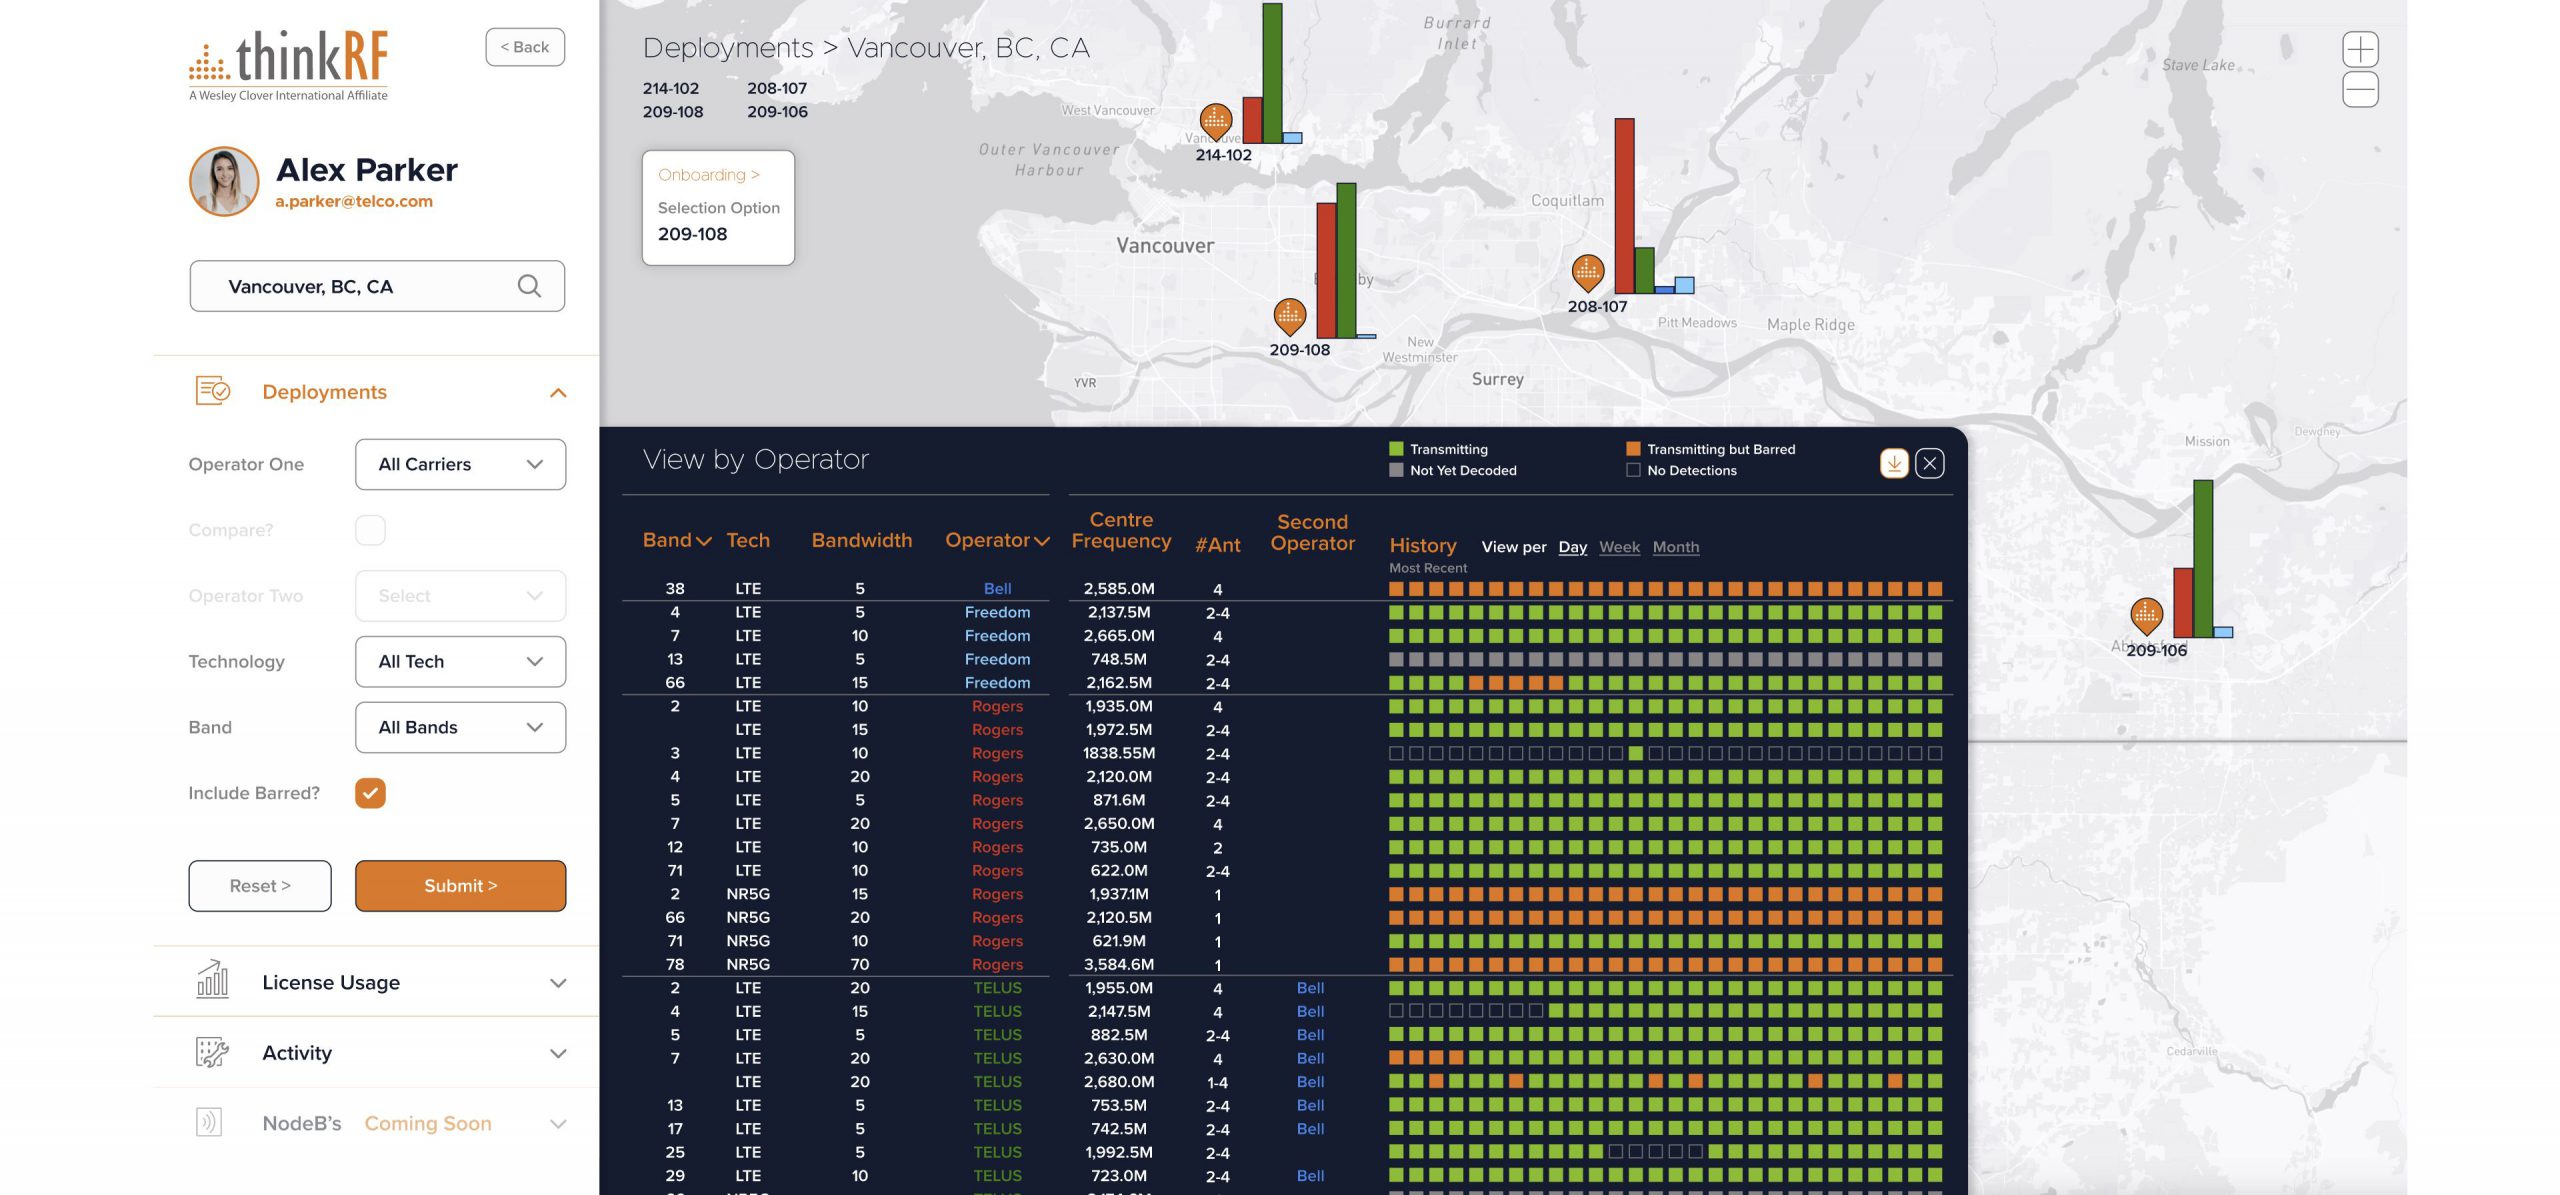The image size is (2560, 1195).
Task: Click the tall red bar at 208-107
Action: click(1624, 205)
